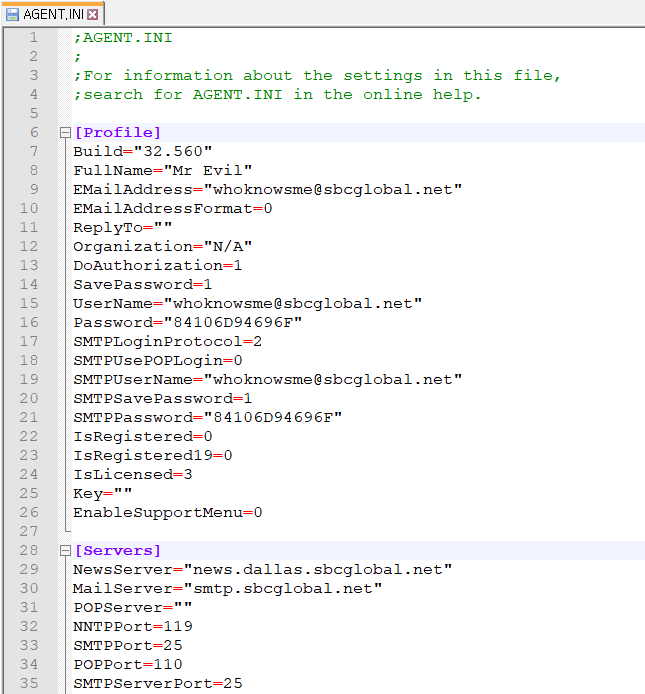Click the EMailAddressFormat=0 line
645x694 pixels.
(173, 208)
